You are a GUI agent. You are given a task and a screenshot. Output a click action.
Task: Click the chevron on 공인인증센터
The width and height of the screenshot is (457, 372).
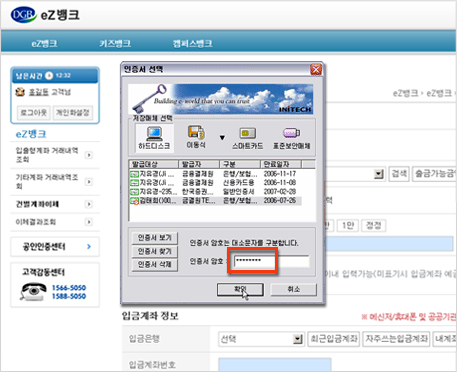click(x=89, y=247)
